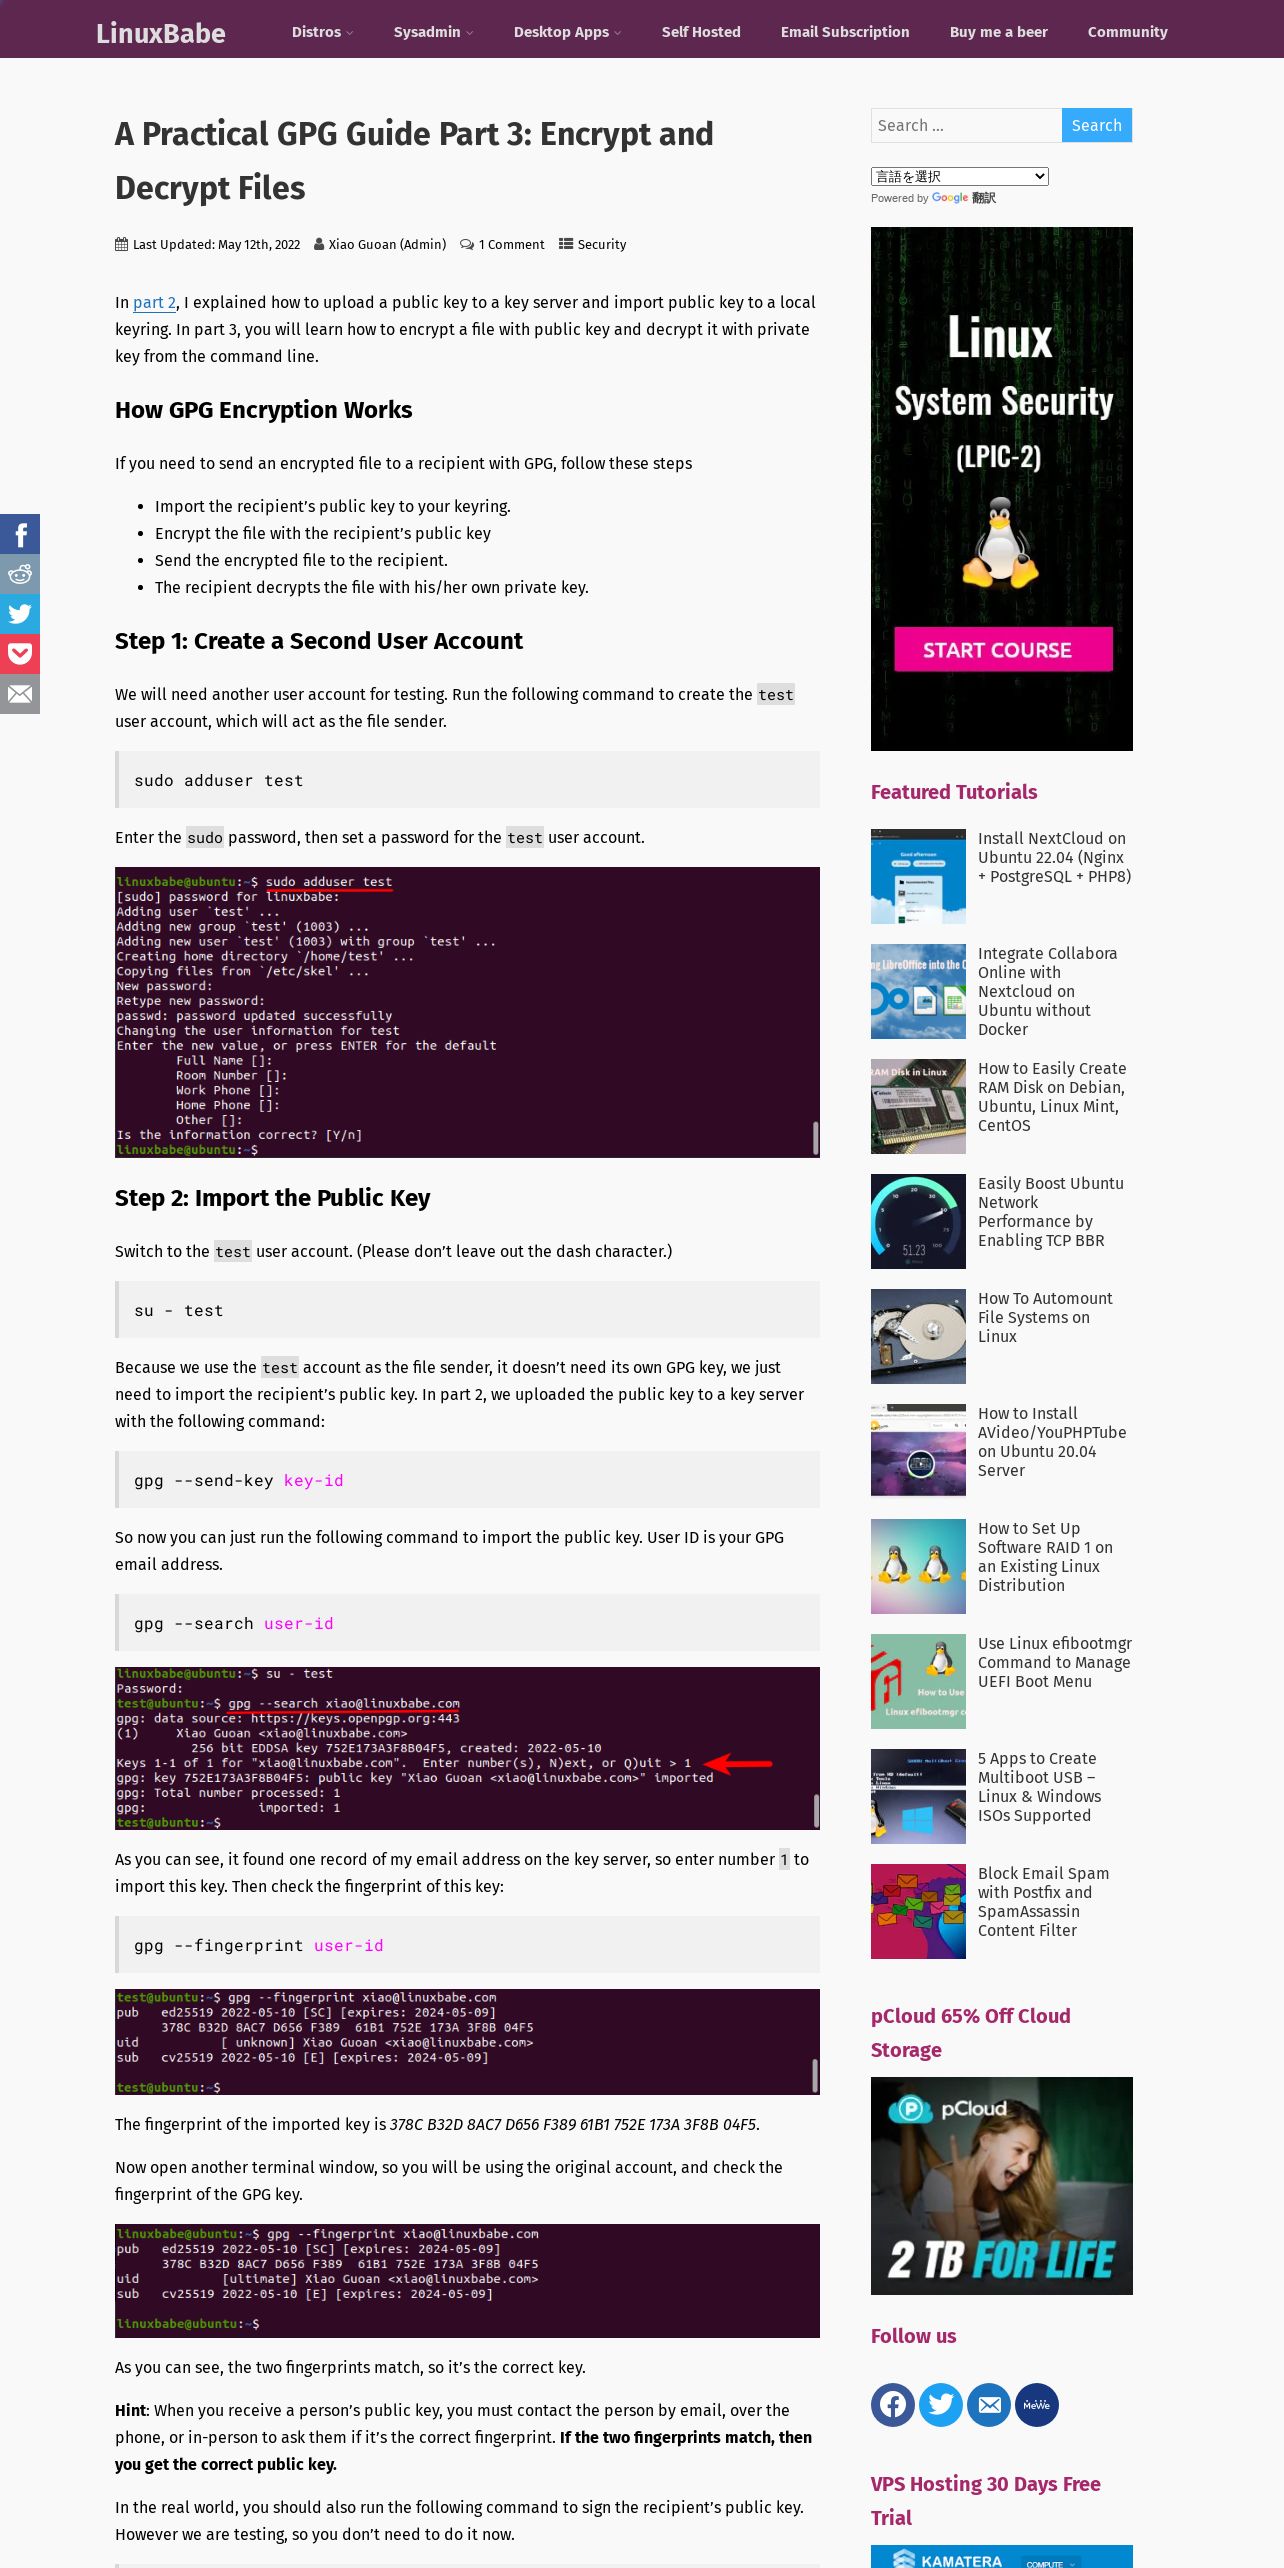Open Follow us Facebook circle icon
The image size is (1284, 2568).
pyautogui.click(x=893, y=2405)
